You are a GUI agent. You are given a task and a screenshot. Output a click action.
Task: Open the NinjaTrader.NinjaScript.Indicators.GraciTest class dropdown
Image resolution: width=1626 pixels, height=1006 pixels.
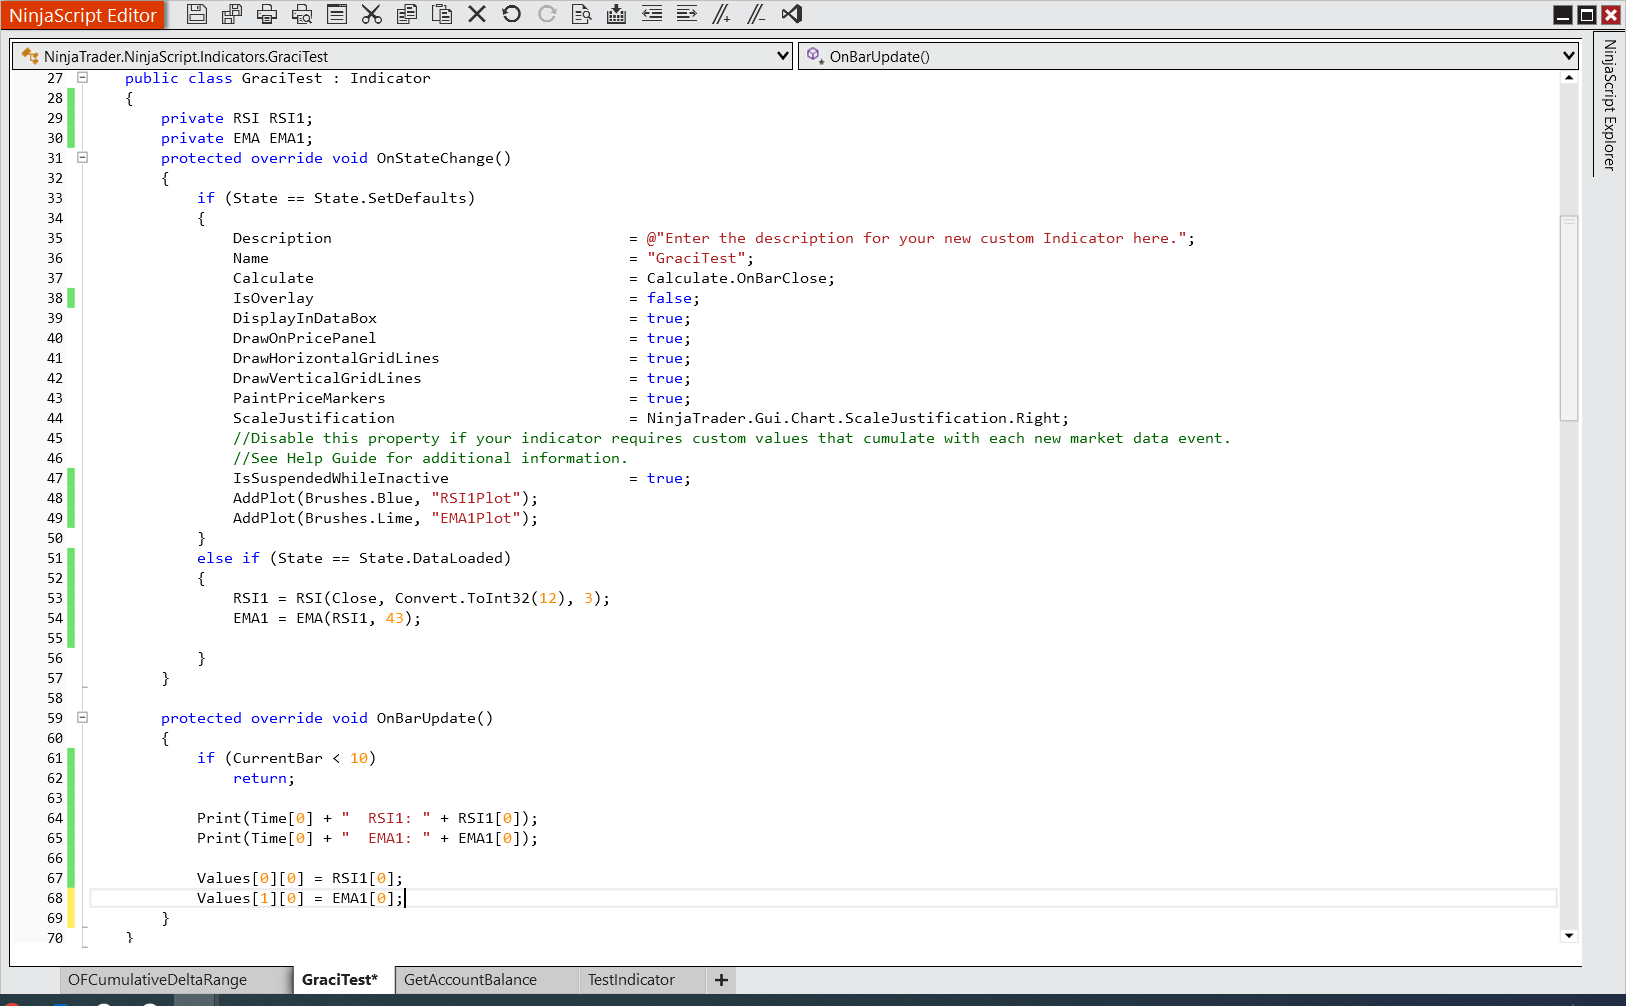pyautogui.click(x=783, y=56)
